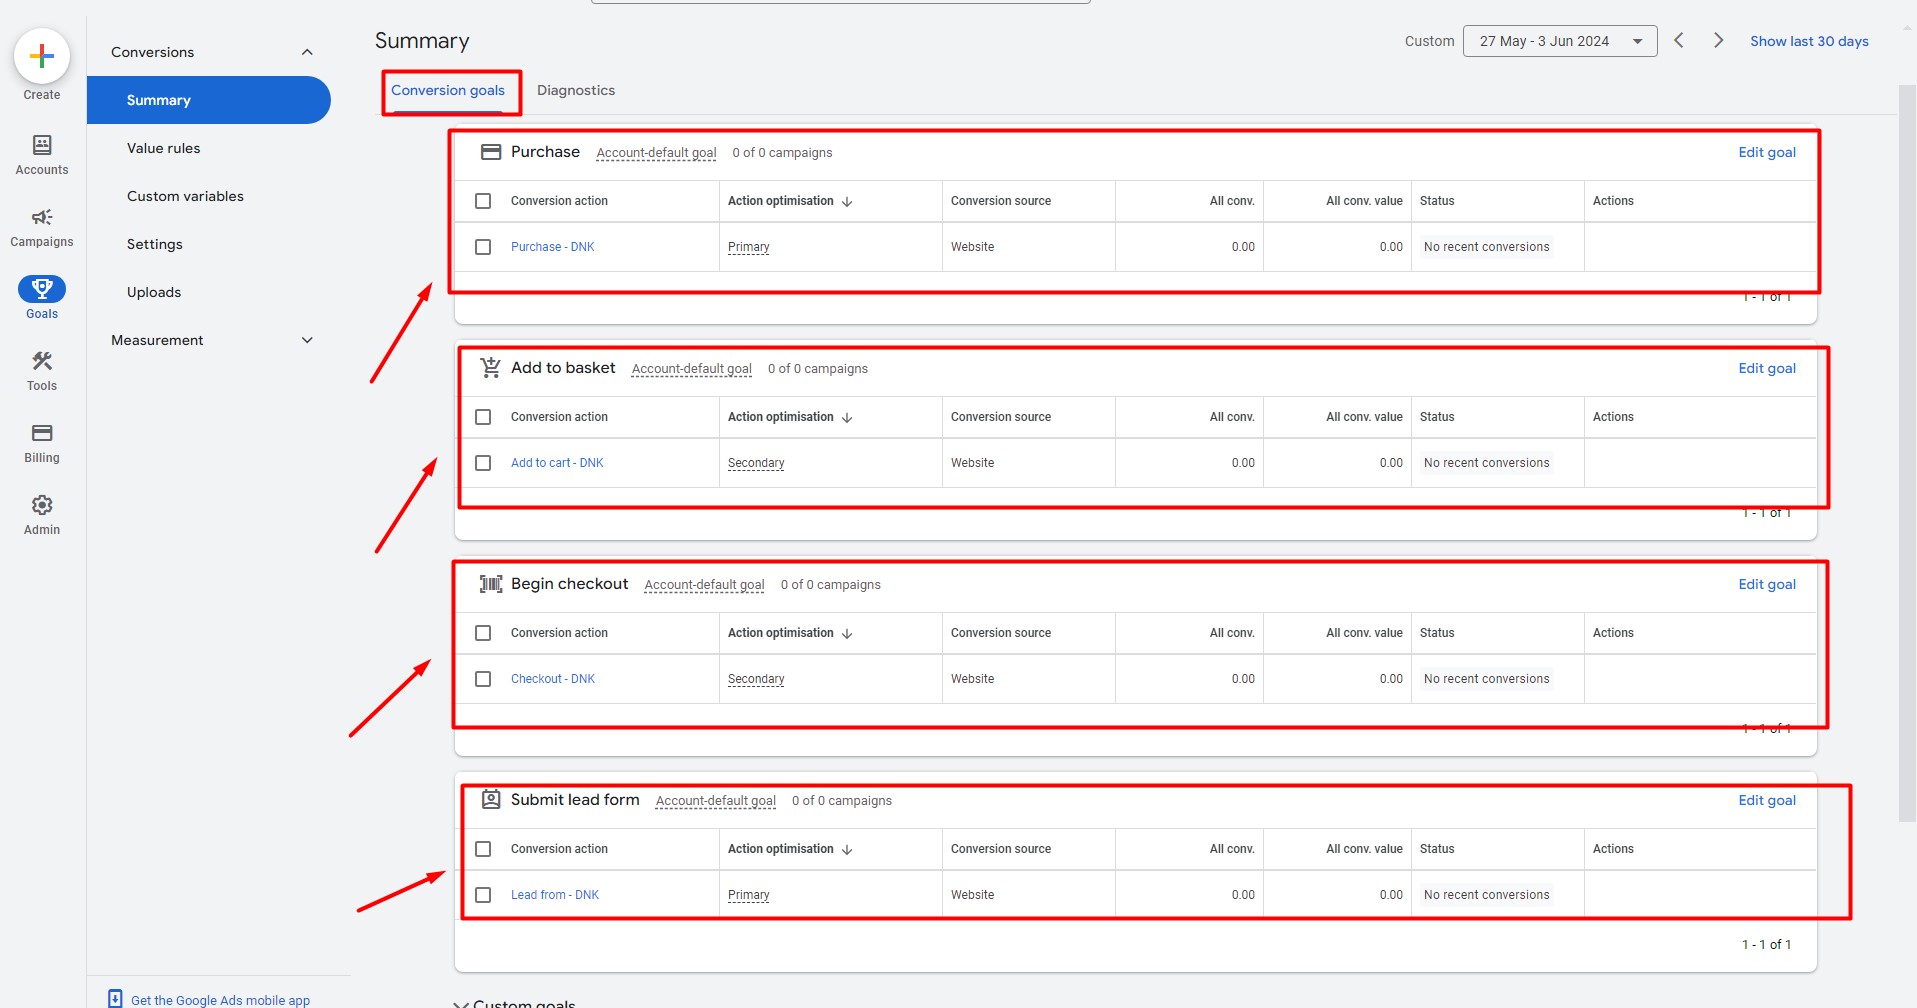Expand the Measurement menu section
The image size is (1917, 1008).
click(x=307, y=340)
